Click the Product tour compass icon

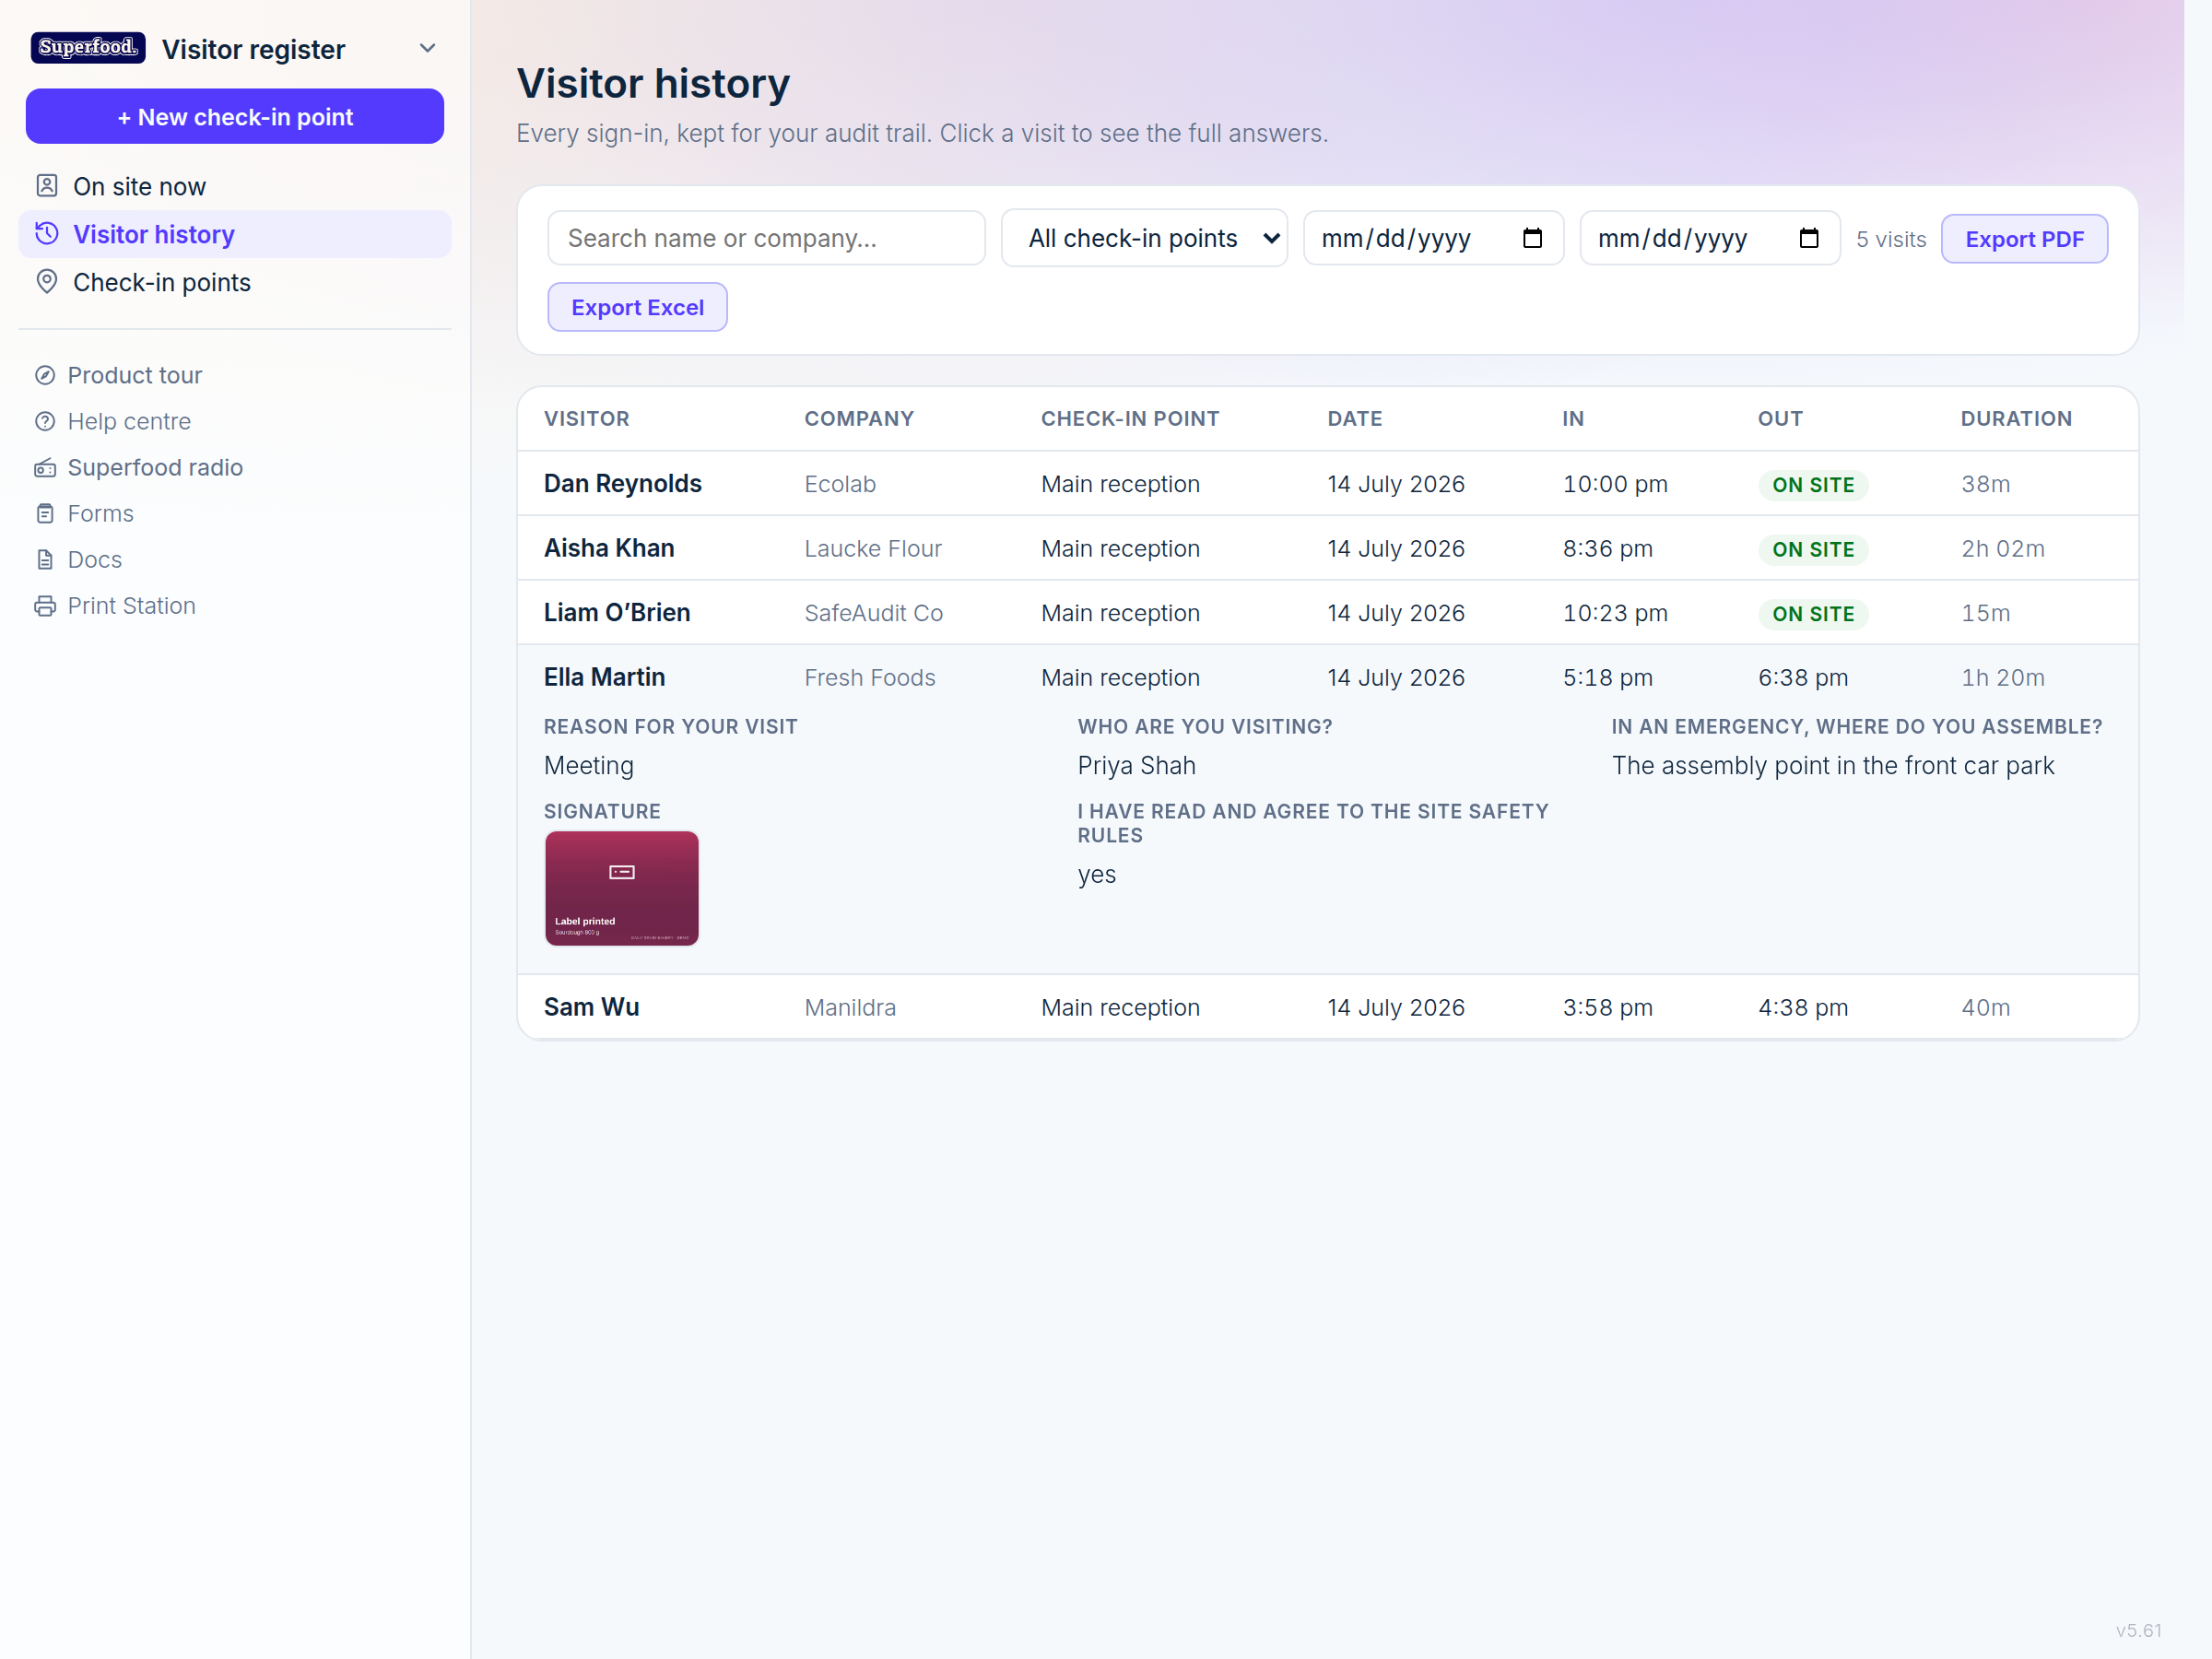(45, 375)
